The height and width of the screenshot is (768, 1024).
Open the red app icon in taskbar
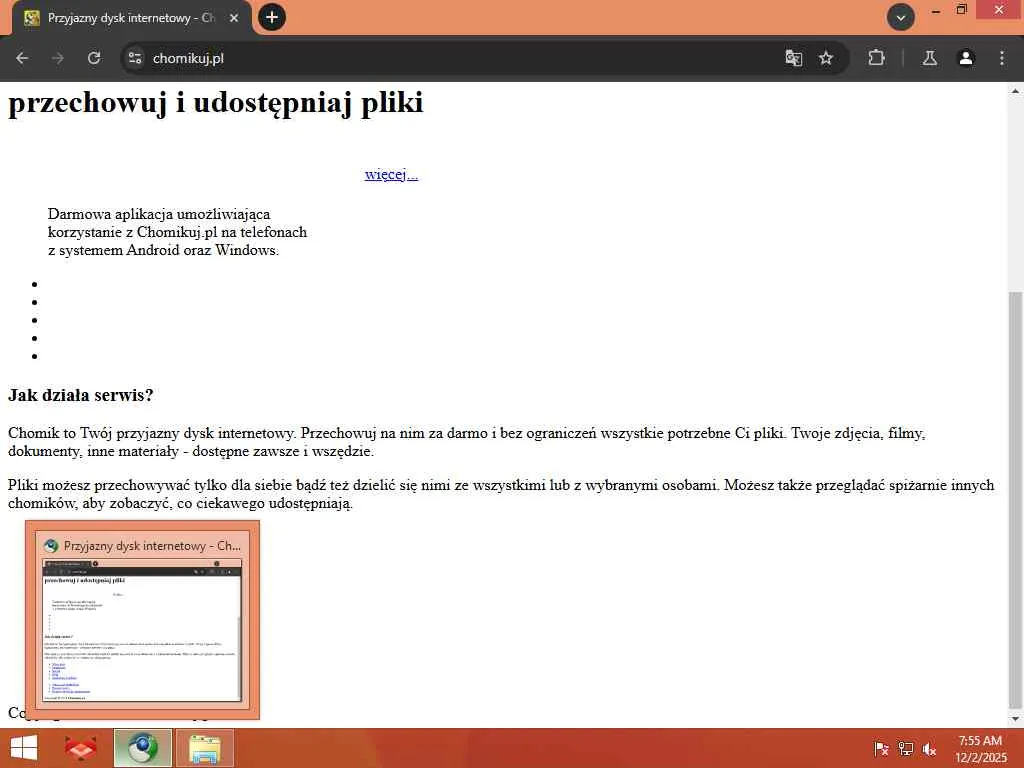(81, 748)
